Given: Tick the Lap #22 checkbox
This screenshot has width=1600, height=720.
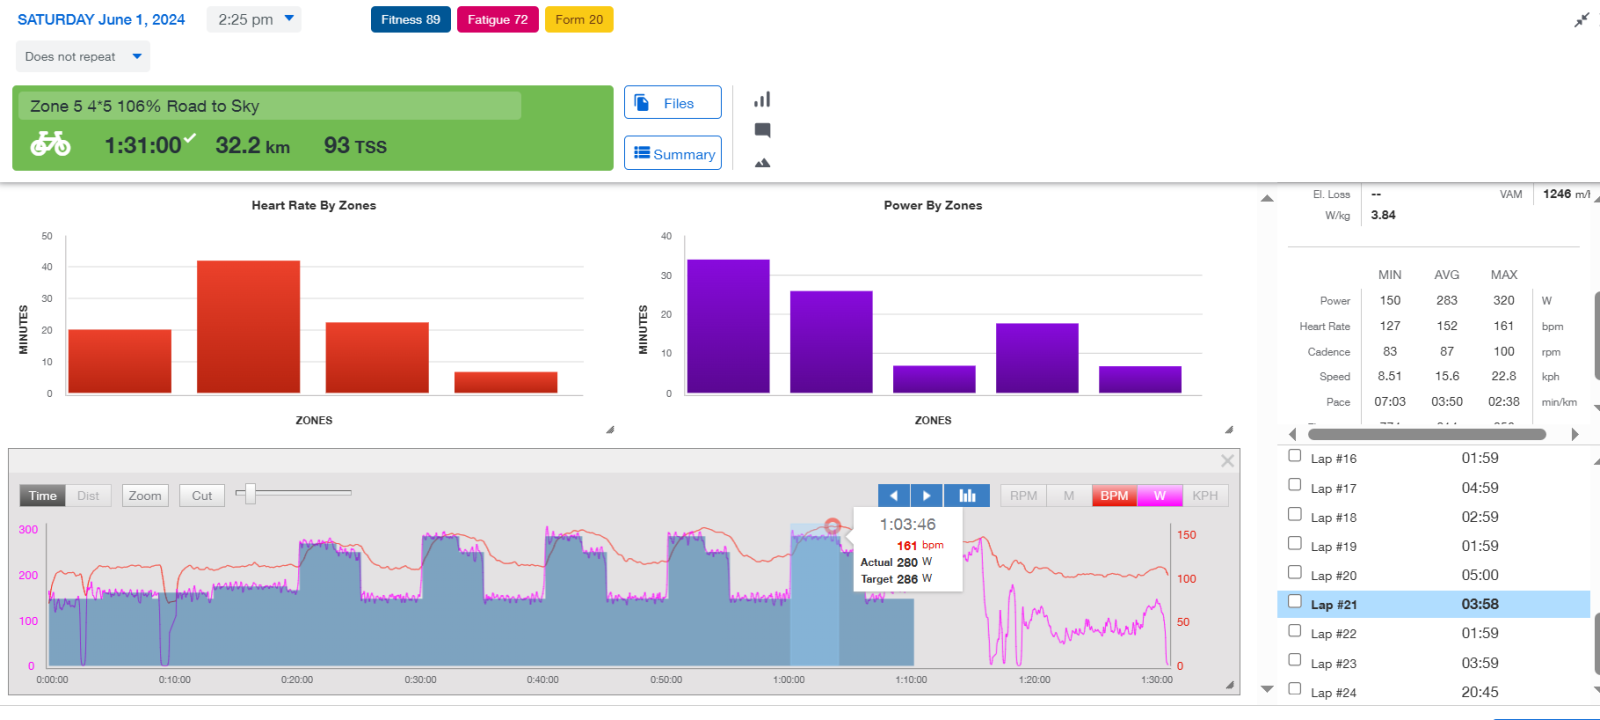Looking at the screenshot, I should pyautogui.click(x=1295, y=631).
